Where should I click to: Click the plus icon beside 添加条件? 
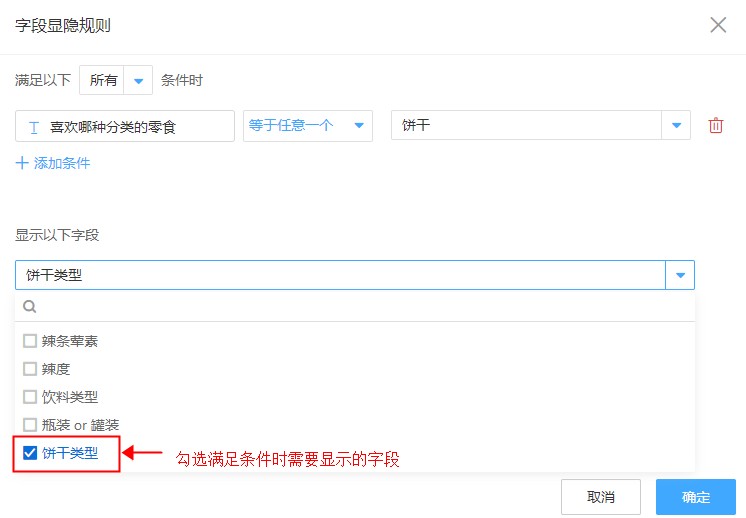[22, 162]
